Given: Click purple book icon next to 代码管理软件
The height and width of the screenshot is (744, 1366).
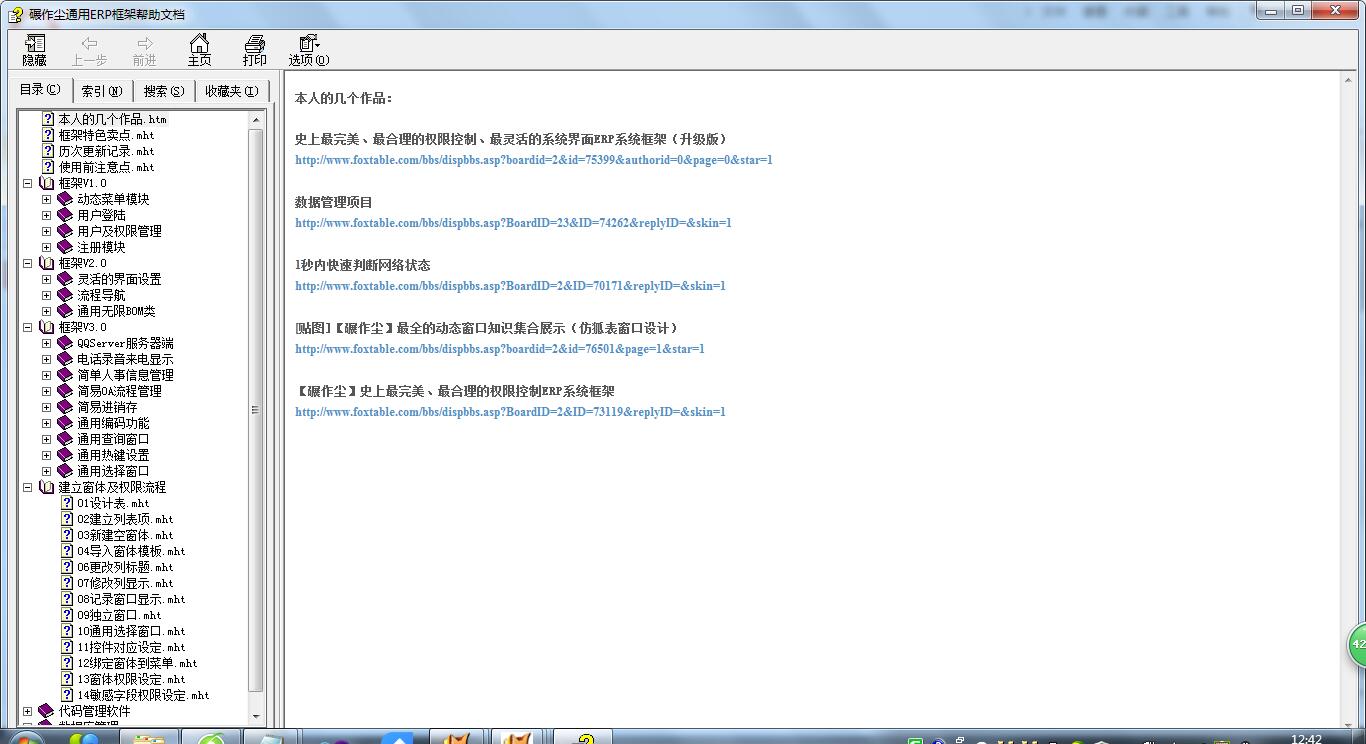Looking at the screenshot, I should tap(47, 711).
